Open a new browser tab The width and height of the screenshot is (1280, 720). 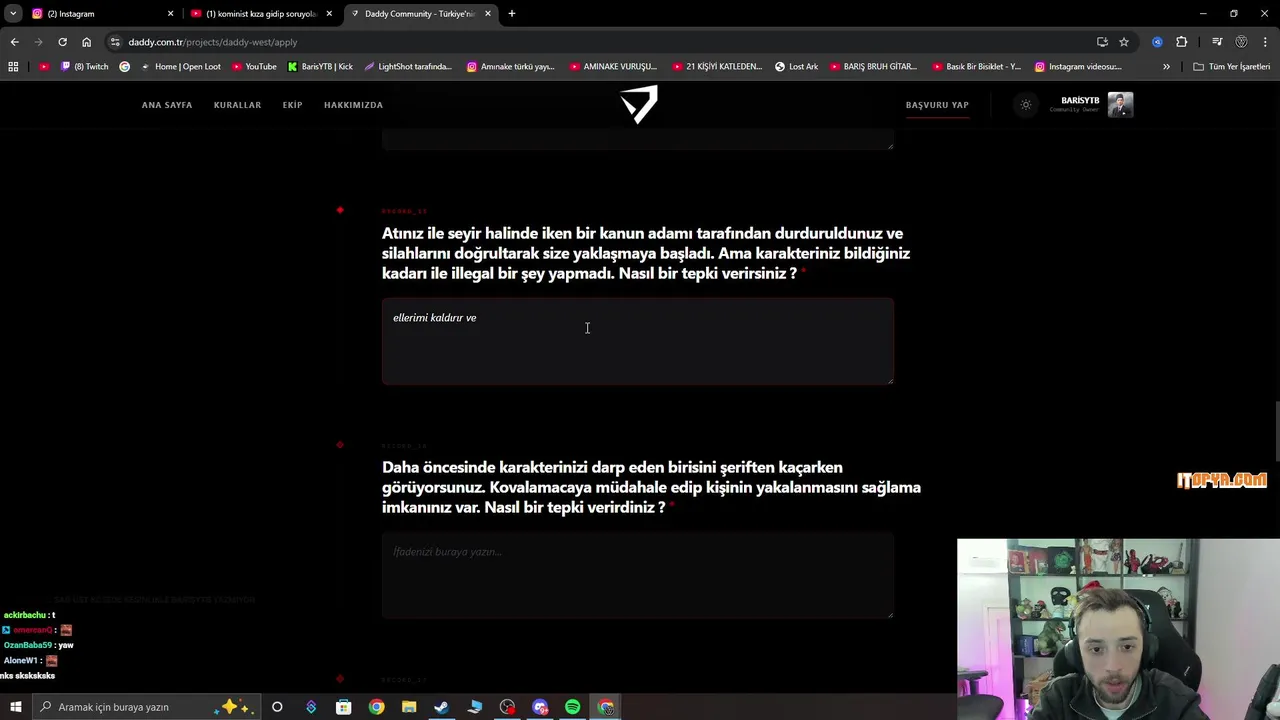pyautogui.click(x=512, y=14)
